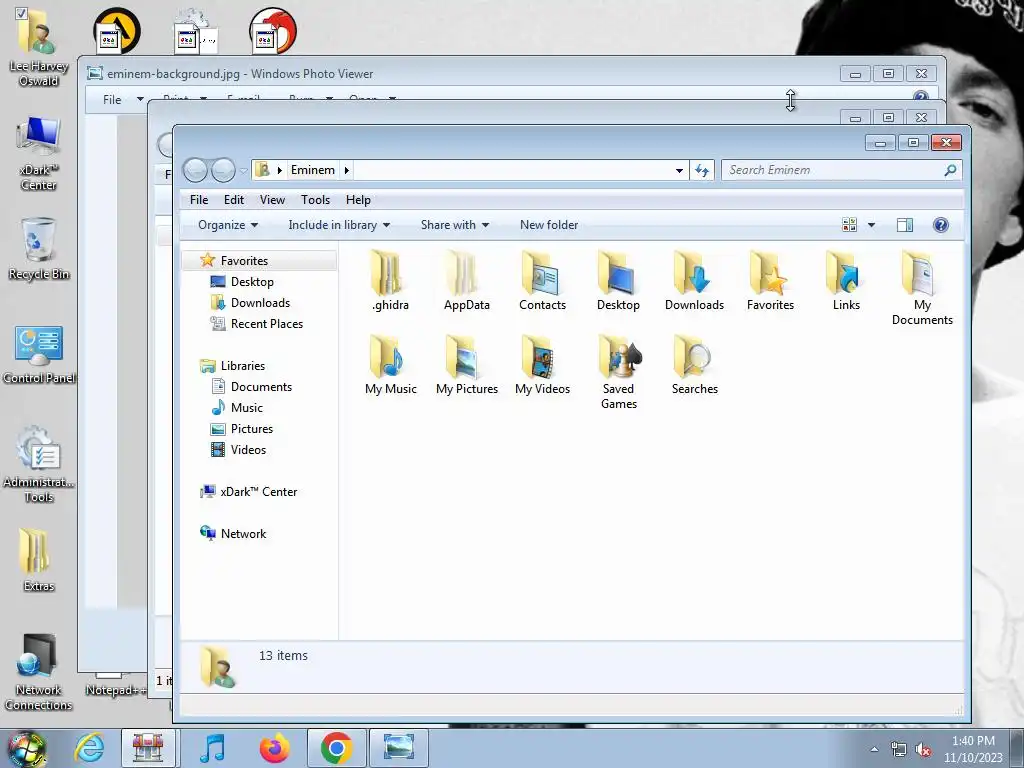Open Network Connections desktop icon
Screen dimensions: 1024x768
(x=39, y=672)
